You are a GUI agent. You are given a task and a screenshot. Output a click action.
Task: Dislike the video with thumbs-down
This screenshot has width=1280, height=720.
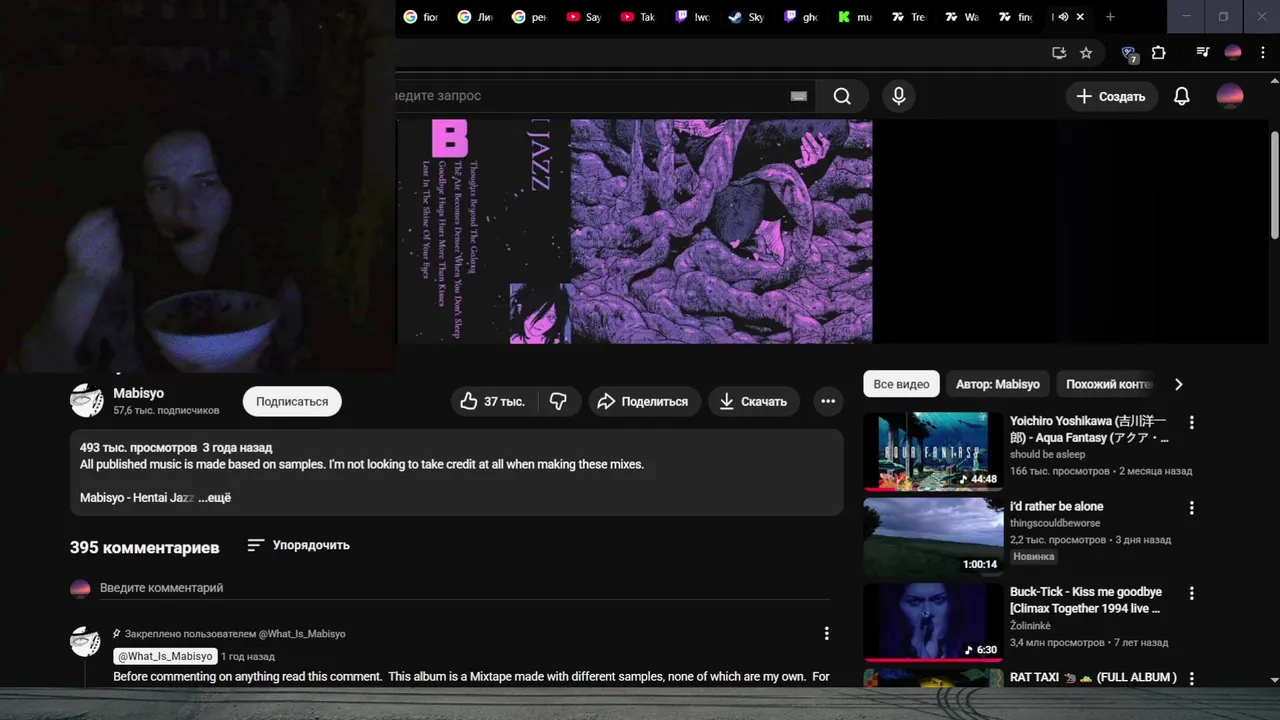pos(559,401)
